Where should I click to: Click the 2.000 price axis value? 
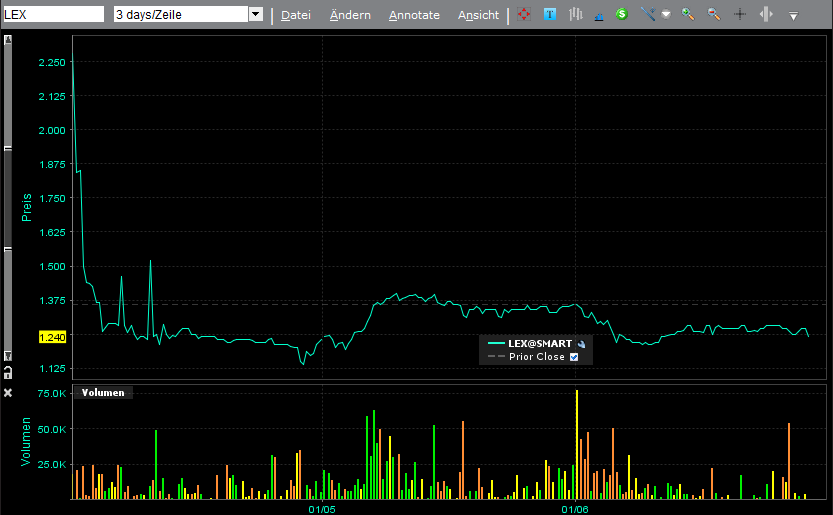click(52, 130)
